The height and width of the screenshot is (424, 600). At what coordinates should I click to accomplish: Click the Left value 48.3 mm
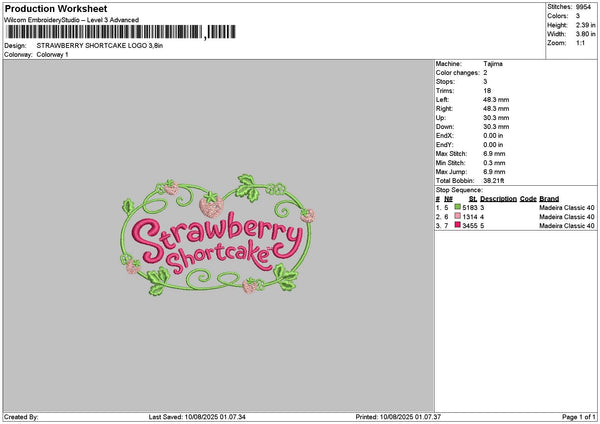(x=496, y=100)
